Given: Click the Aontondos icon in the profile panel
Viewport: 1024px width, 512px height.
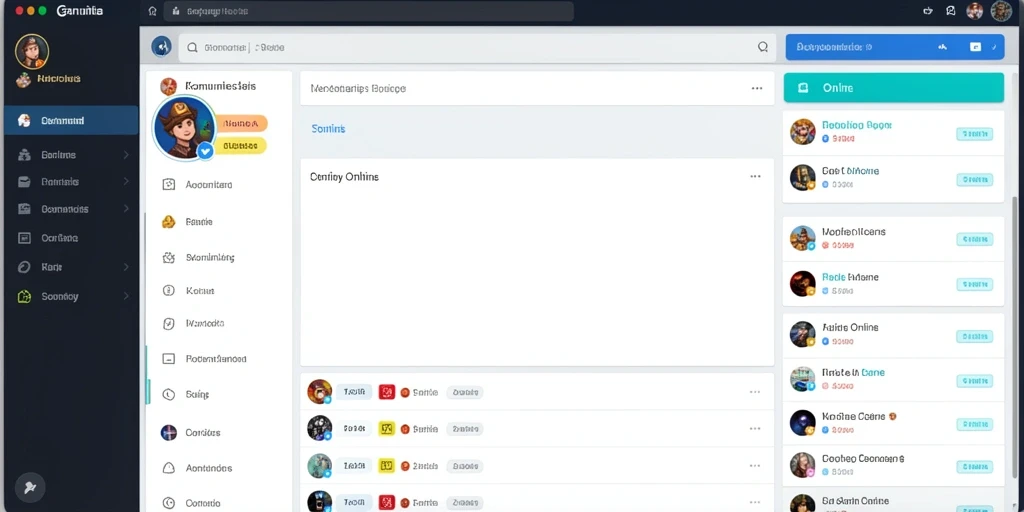Looking at the screenshot, I should (168, 468).
